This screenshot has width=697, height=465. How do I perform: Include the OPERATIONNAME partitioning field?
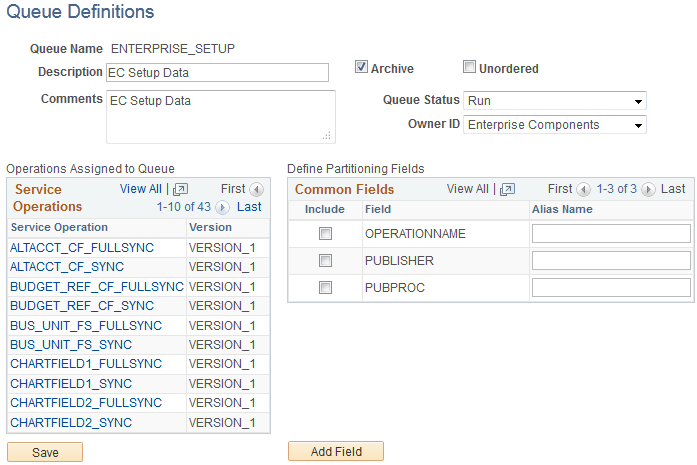(x=324, y=233)
